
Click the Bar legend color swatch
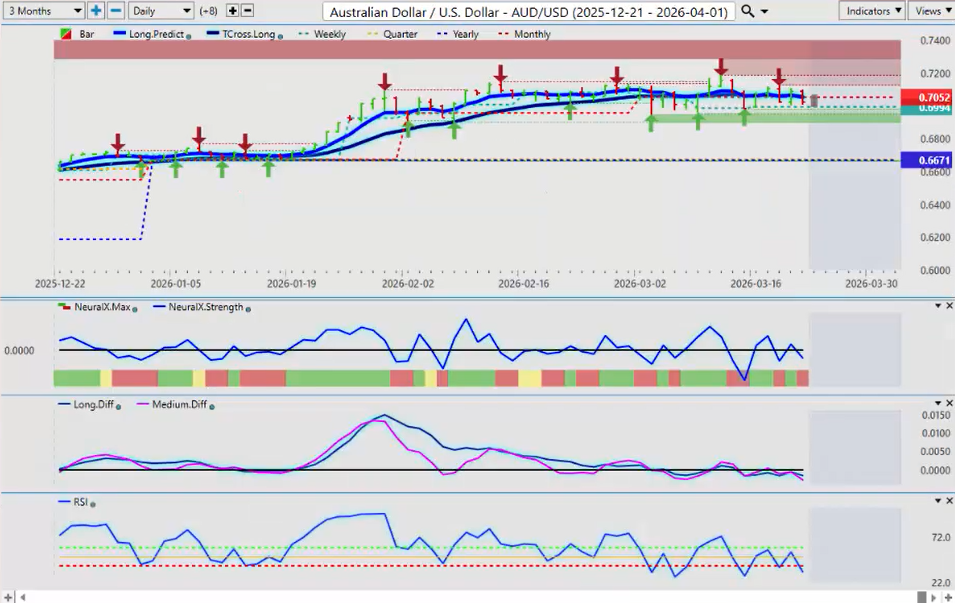[x=66, y=34]
